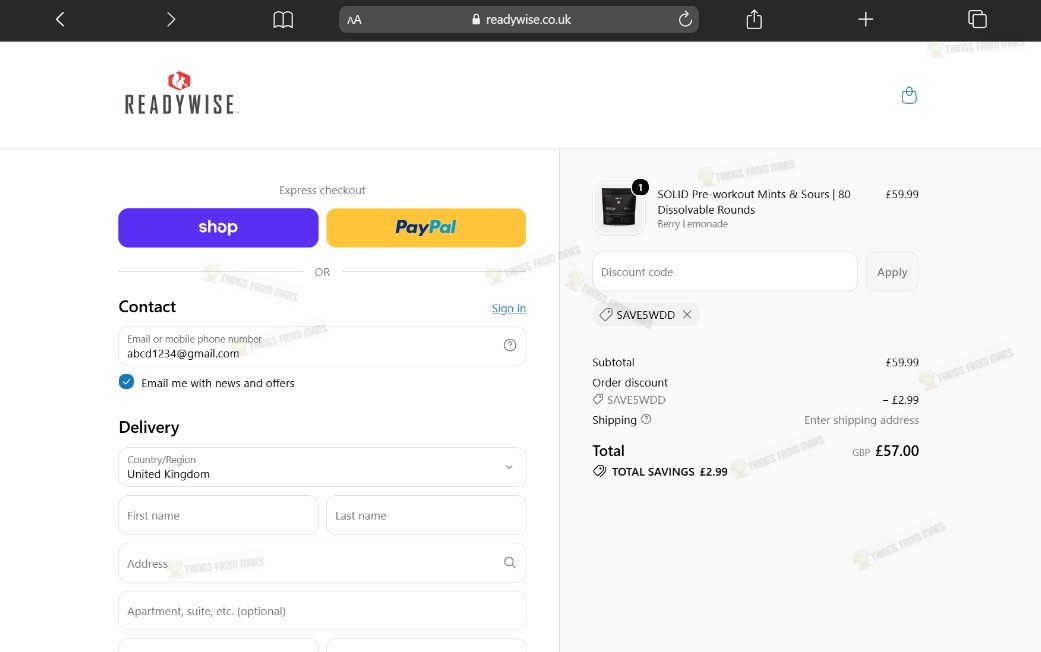Viewport: 1041px width, 652px height.
Task: Uncheck Email me with news and offers
Action: coord(126,382)
